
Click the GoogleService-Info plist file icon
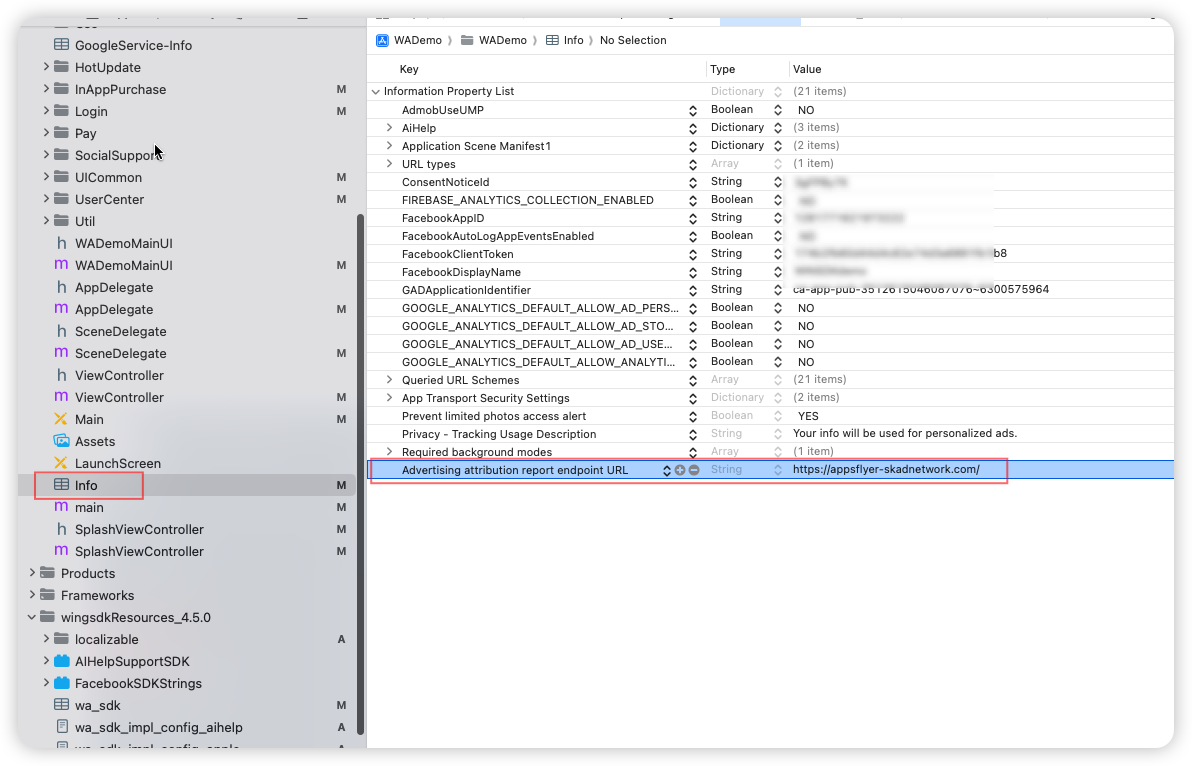(61, 45)
